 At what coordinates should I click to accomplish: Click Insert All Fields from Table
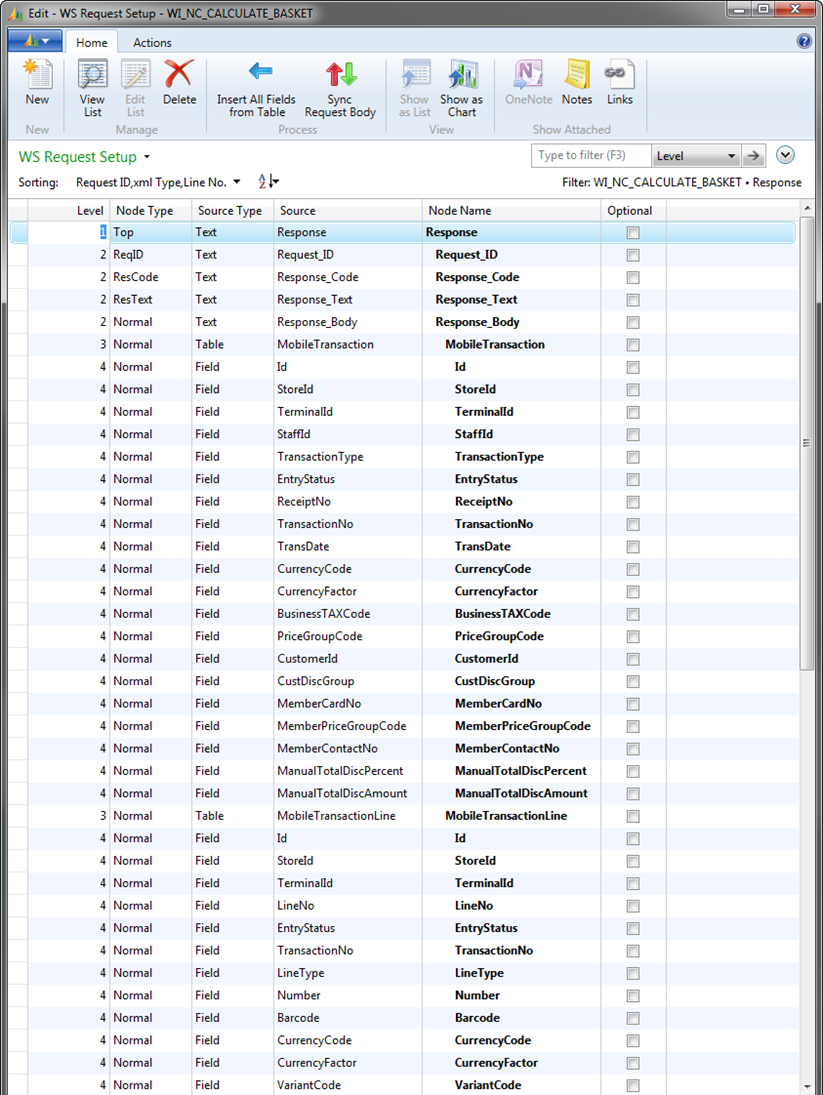[x=257, y=88]
